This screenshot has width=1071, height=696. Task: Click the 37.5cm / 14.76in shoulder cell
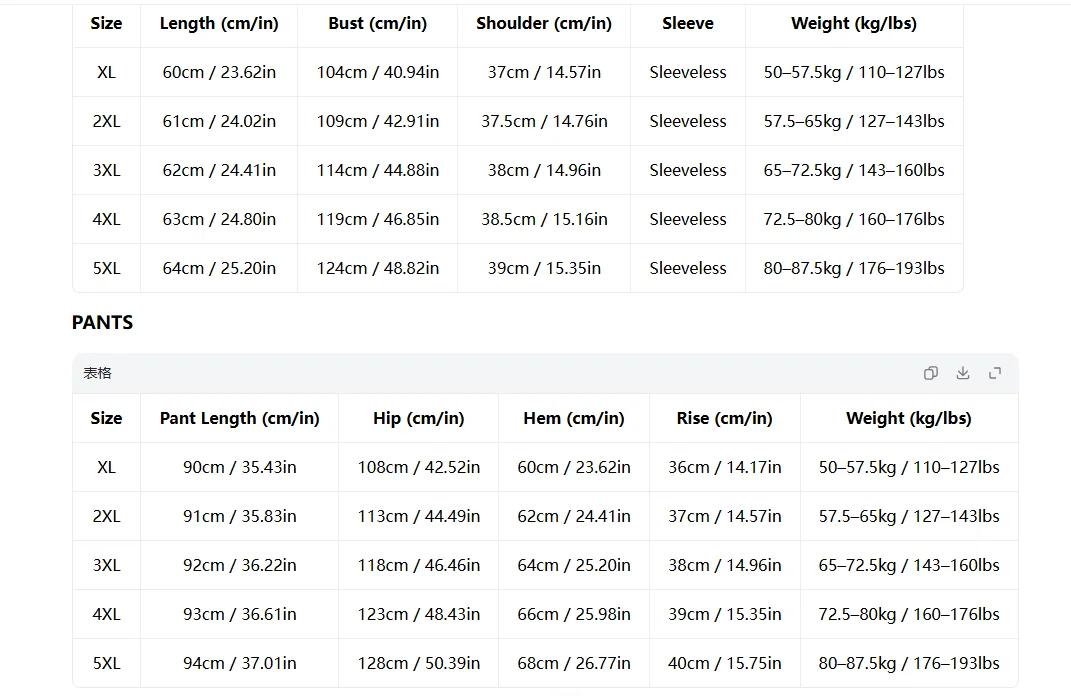[x=544, y=121]
